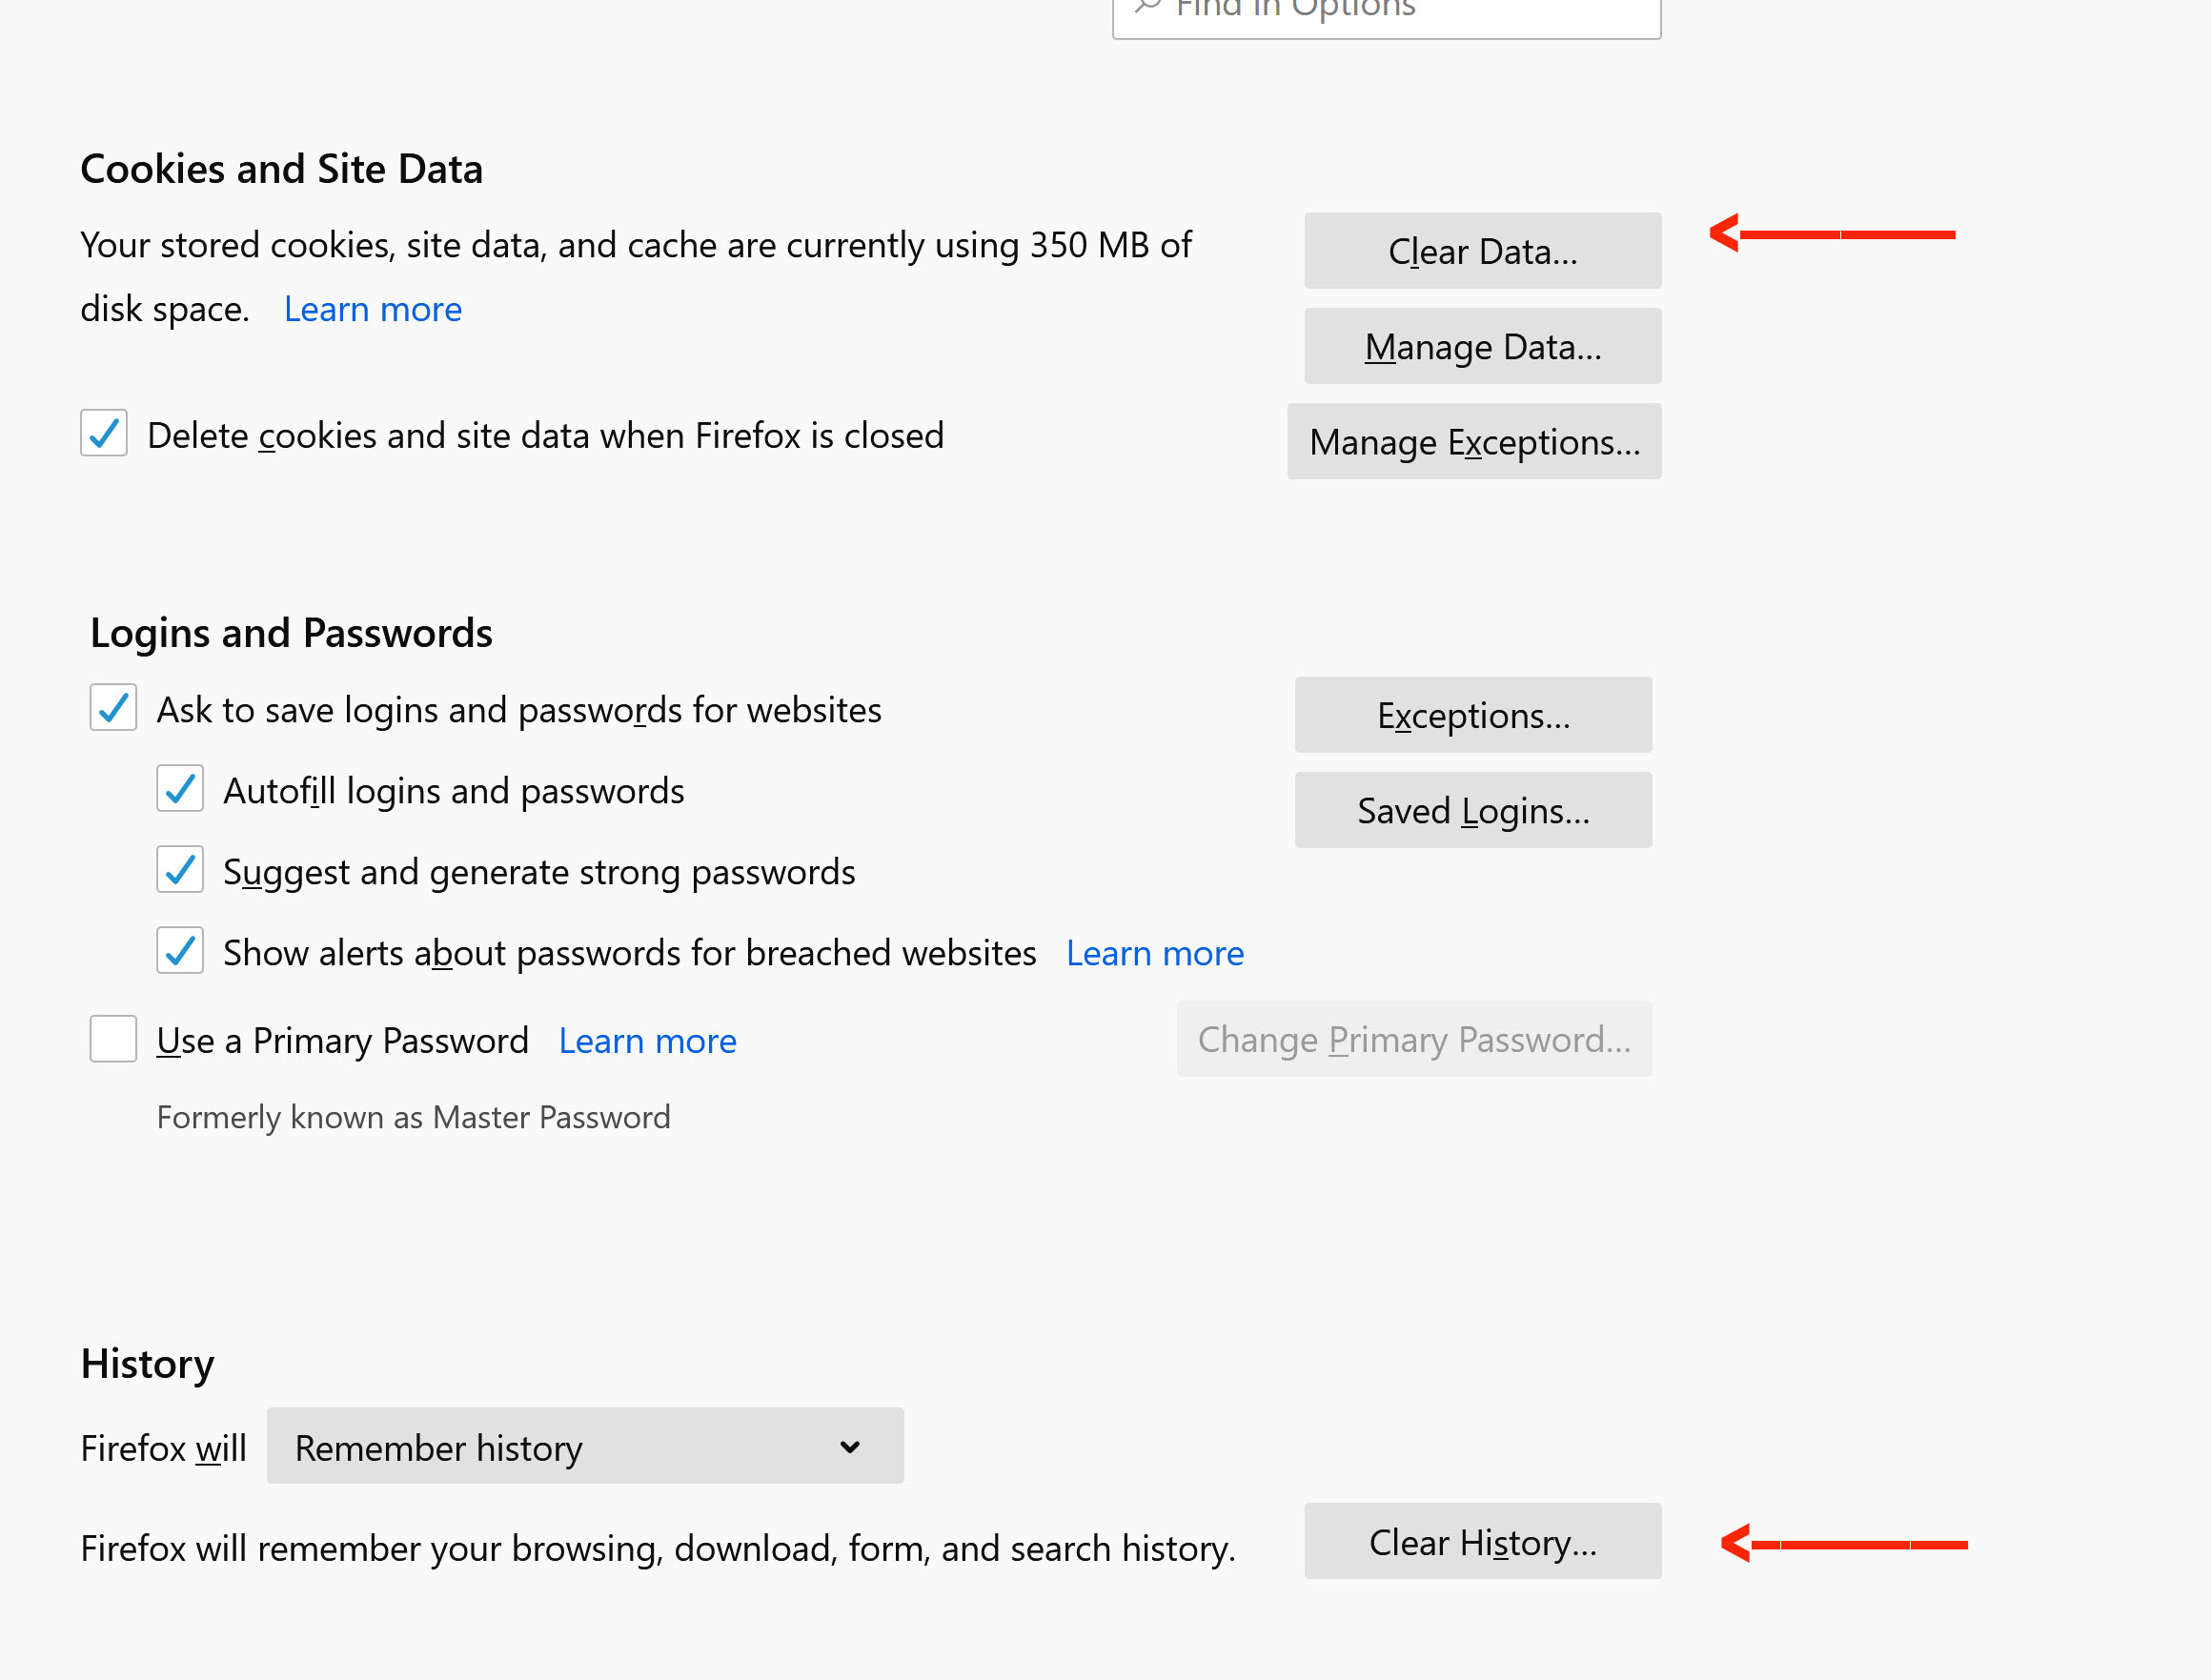Screen dimensions: 2211x1680
Task: Disable Autofill logins and passwords
Action: [180, 788]
